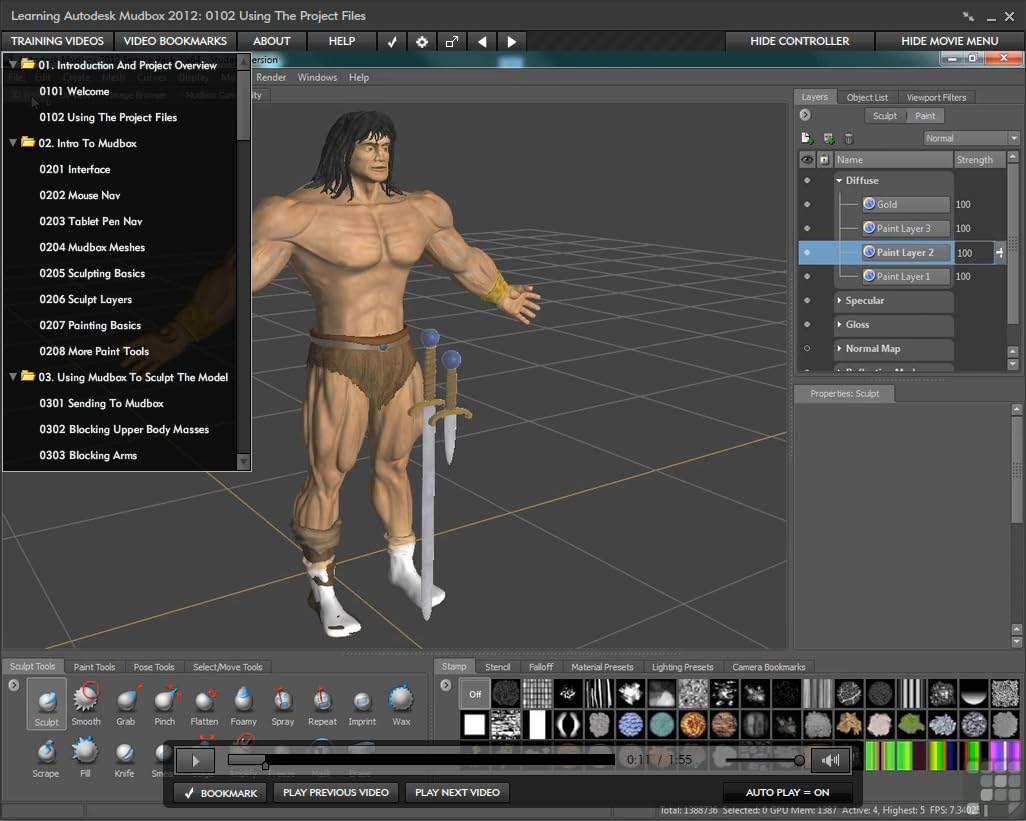Select the Fill sculpt tool
Screen dimensions: 1026x821
[x=85, y=757]
